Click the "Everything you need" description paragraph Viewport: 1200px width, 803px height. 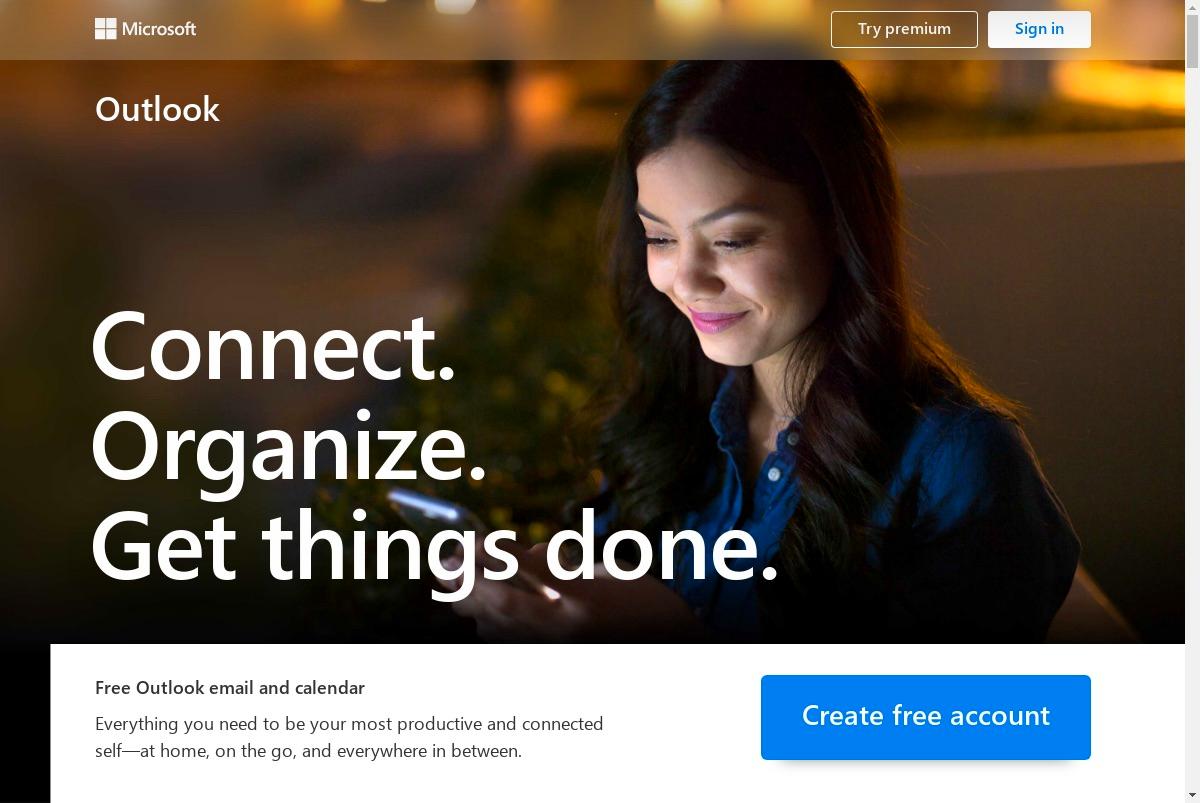pyautogui.click(x=349, y=737)
